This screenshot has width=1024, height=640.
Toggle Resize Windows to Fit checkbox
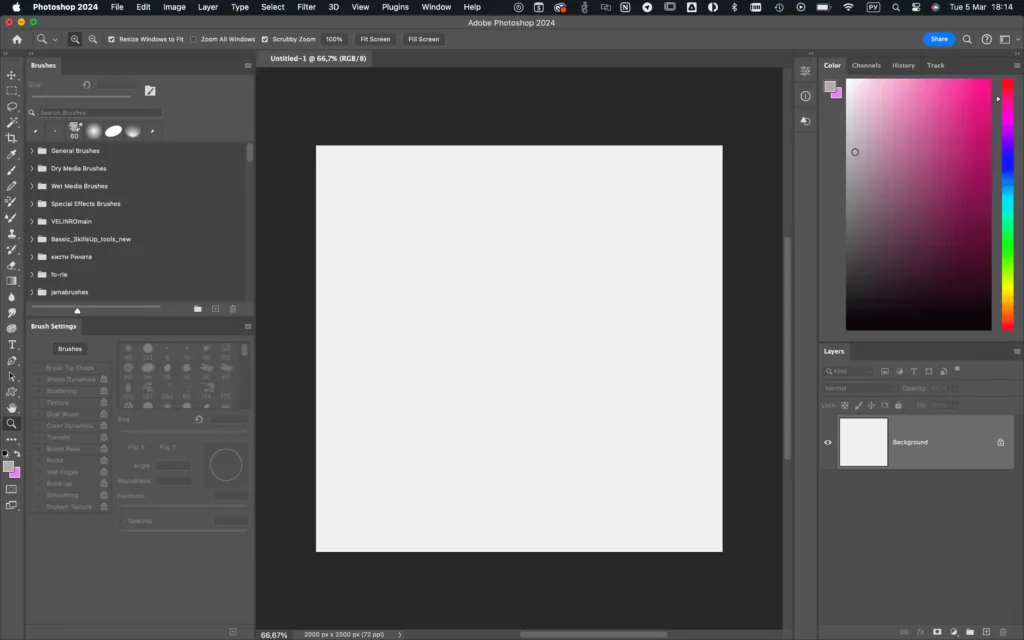[x=111, y=39]
